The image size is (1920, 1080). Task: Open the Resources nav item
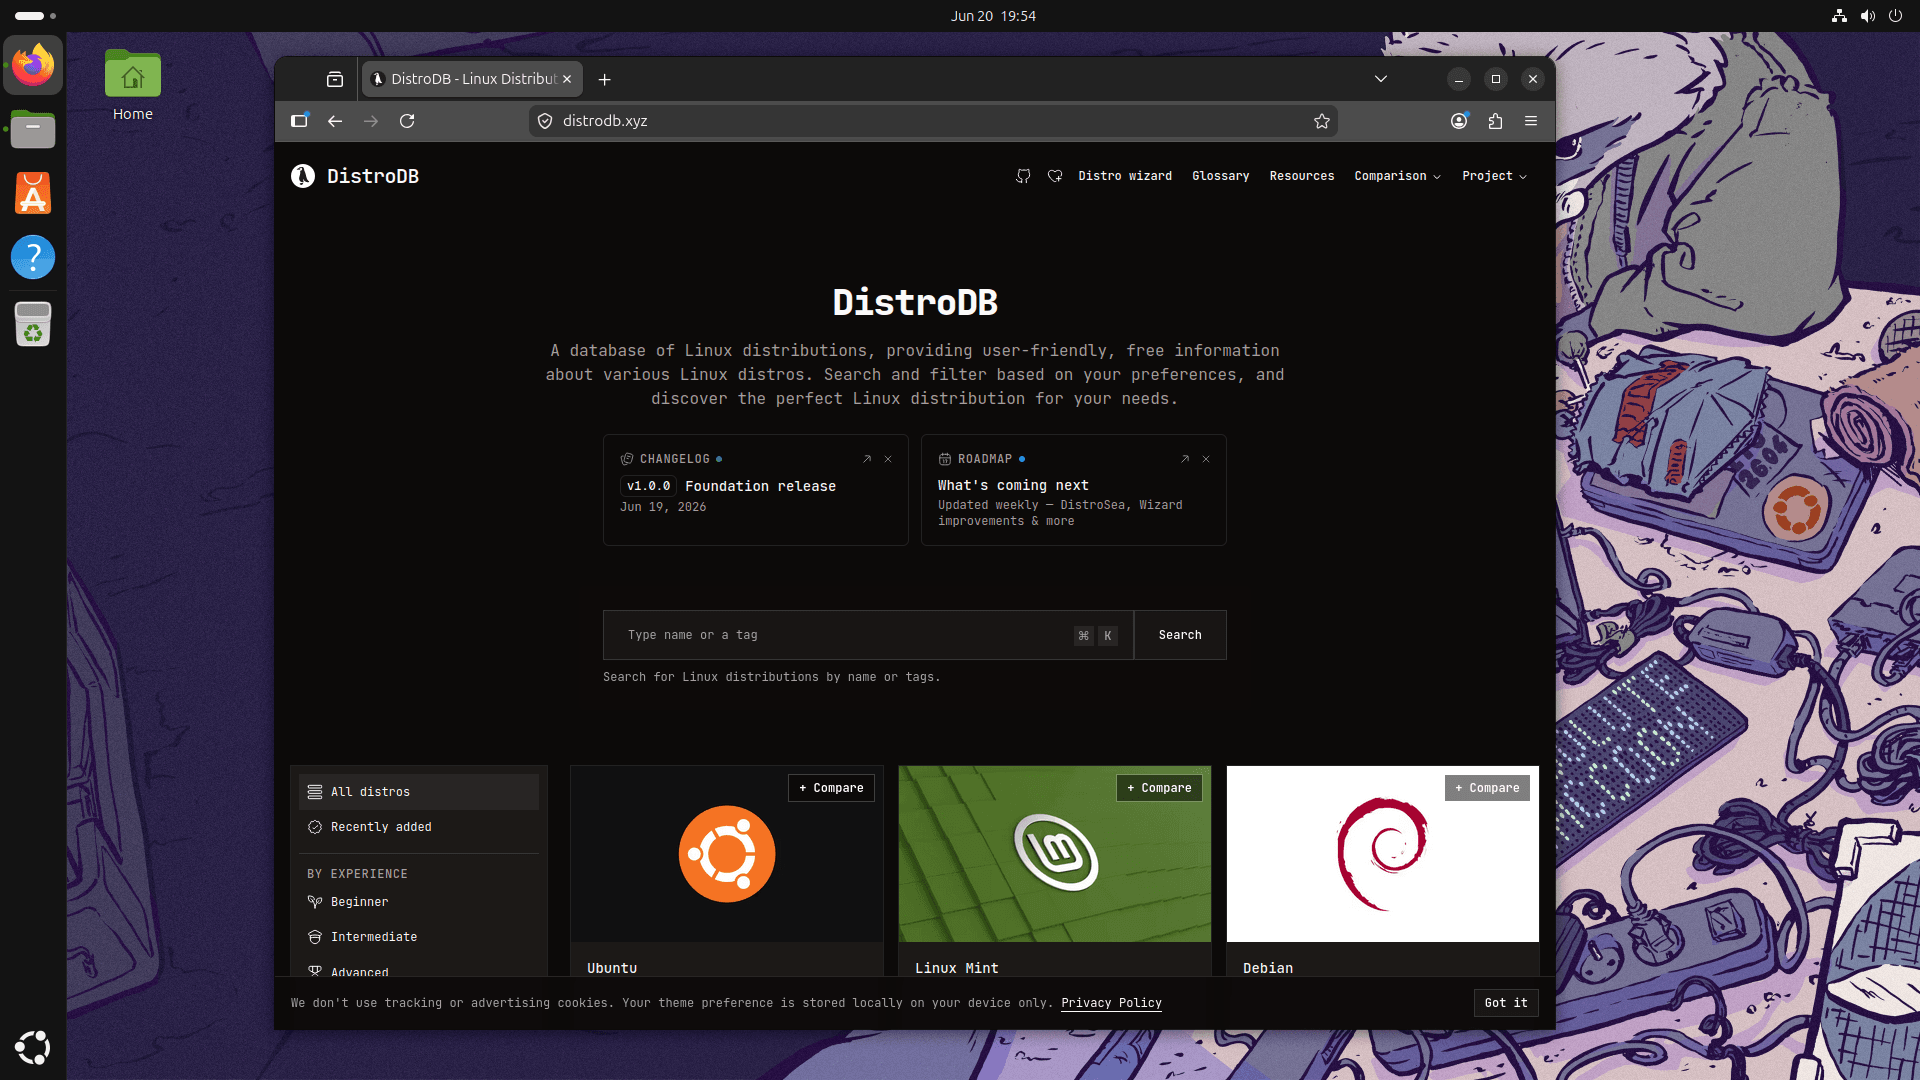pos(1301,176)
